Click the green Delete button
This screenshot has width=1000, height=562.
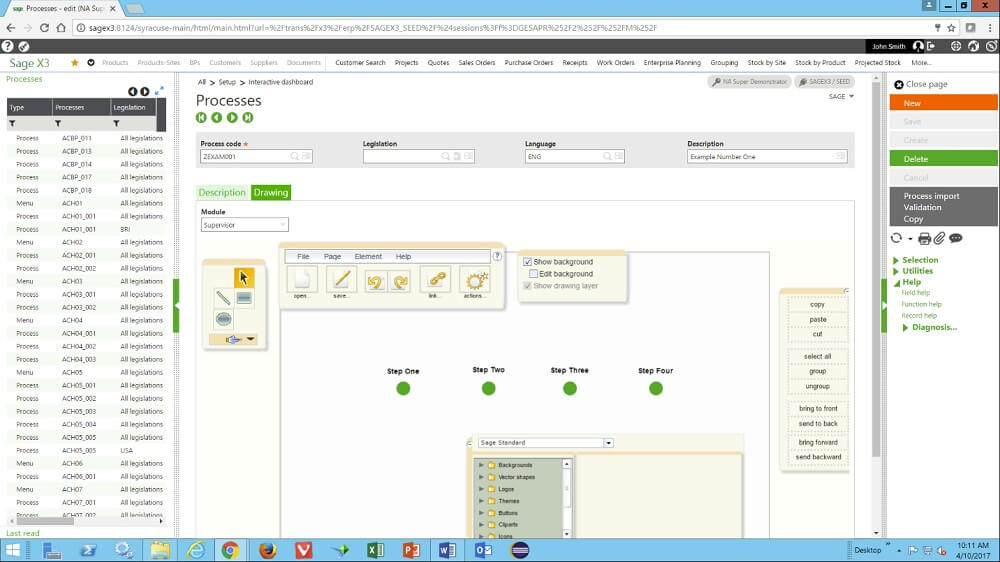point(943,159)
